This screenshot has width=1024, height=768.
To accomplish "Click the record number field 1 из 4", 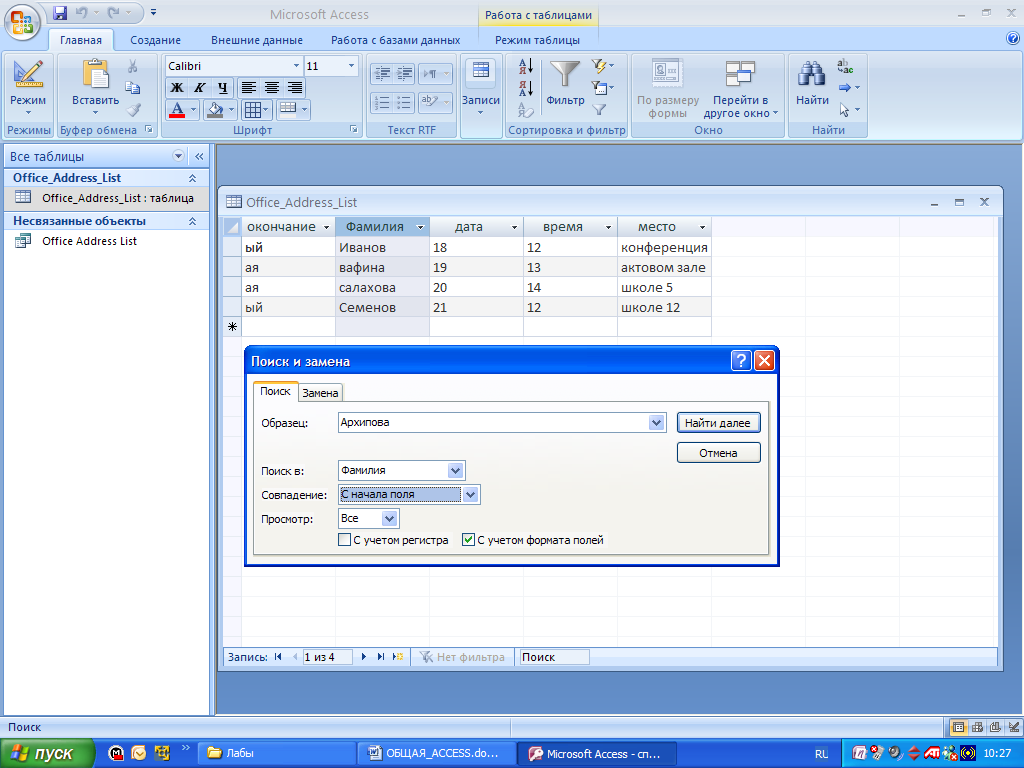I will [327, 657].
